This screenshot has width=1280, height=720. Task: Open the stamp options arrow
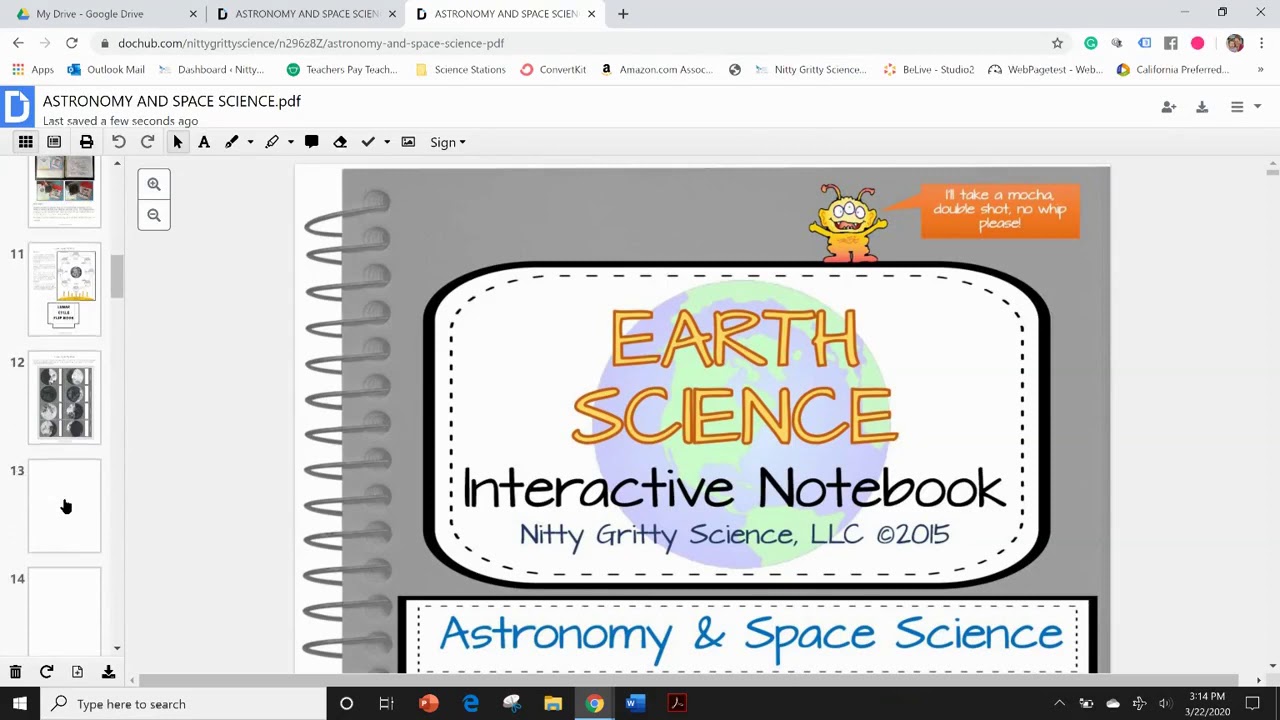386,142
